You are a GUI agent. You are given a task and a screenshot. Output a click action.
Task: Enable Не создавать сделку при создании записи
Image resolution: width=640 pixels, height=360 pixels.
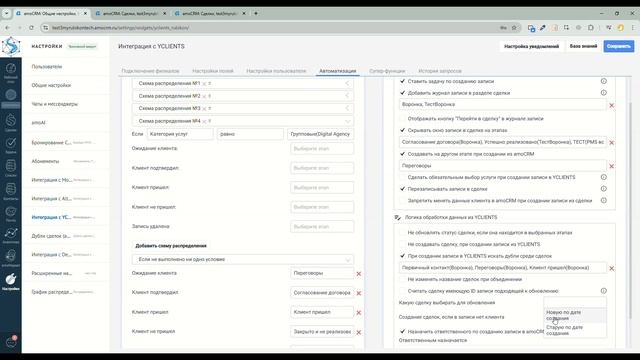click(x=402, y=244)
